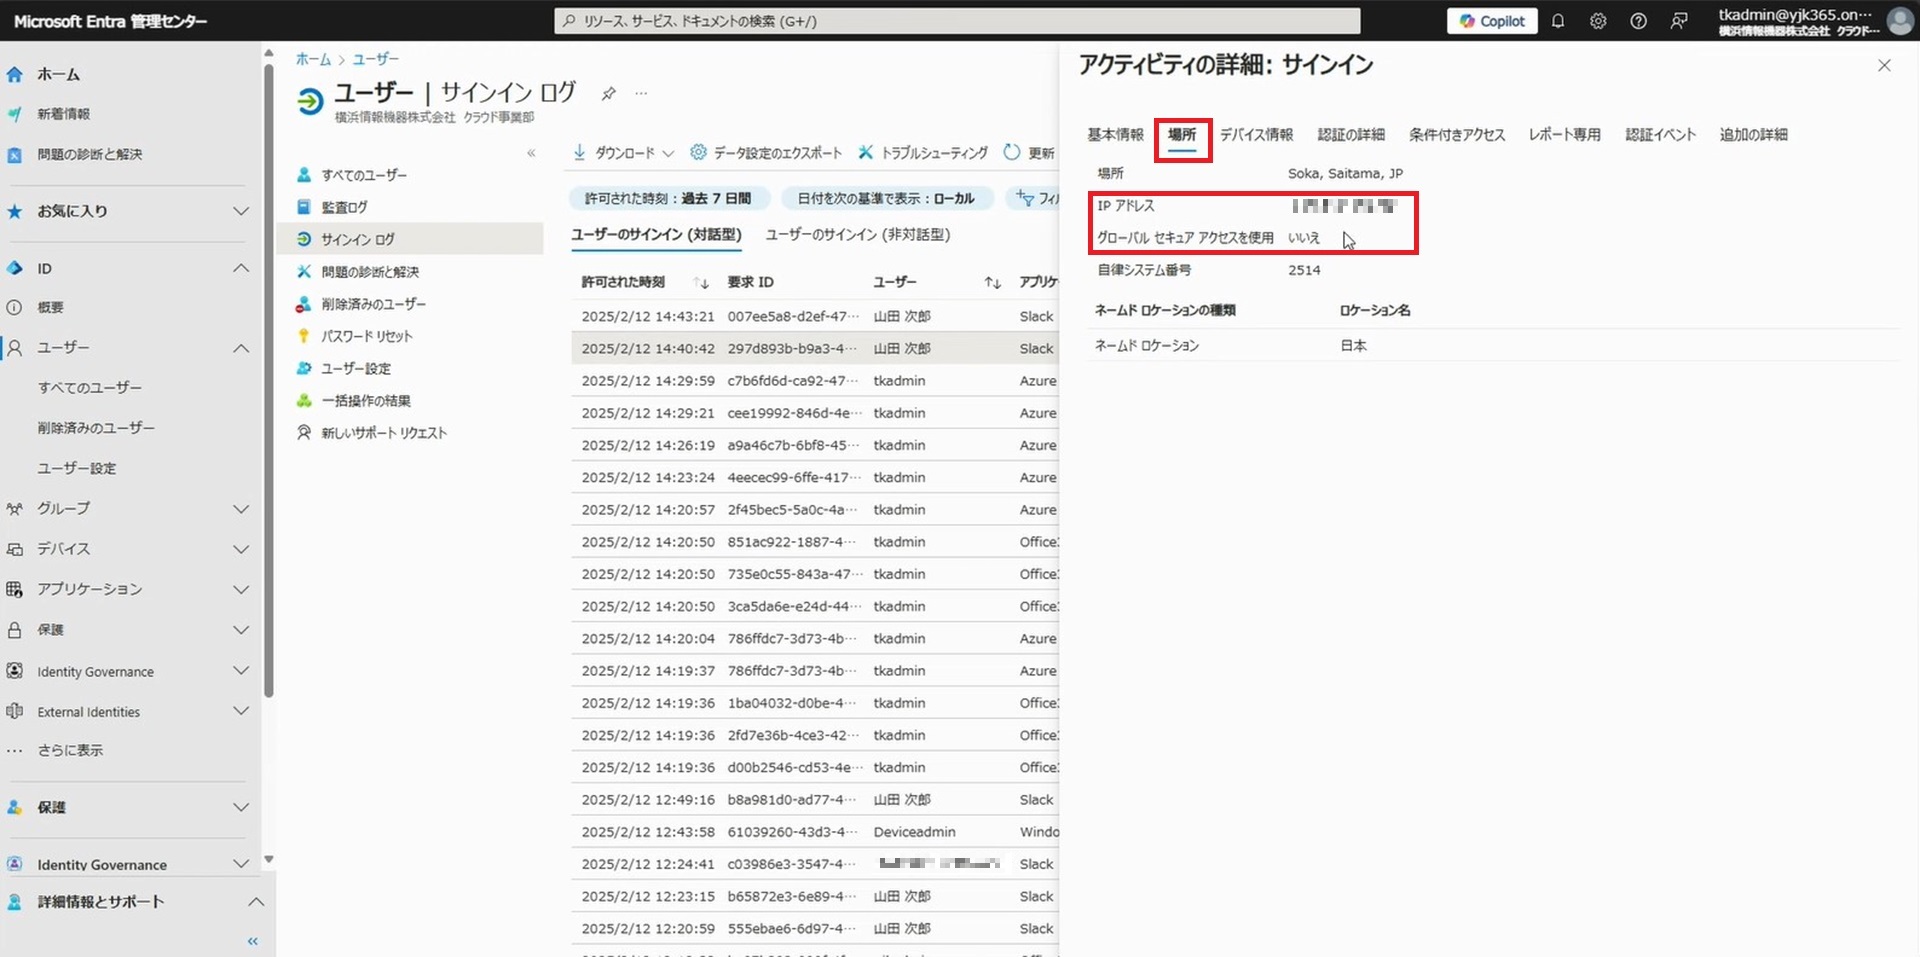Pin the sign-in log page

tap(608, 93)
